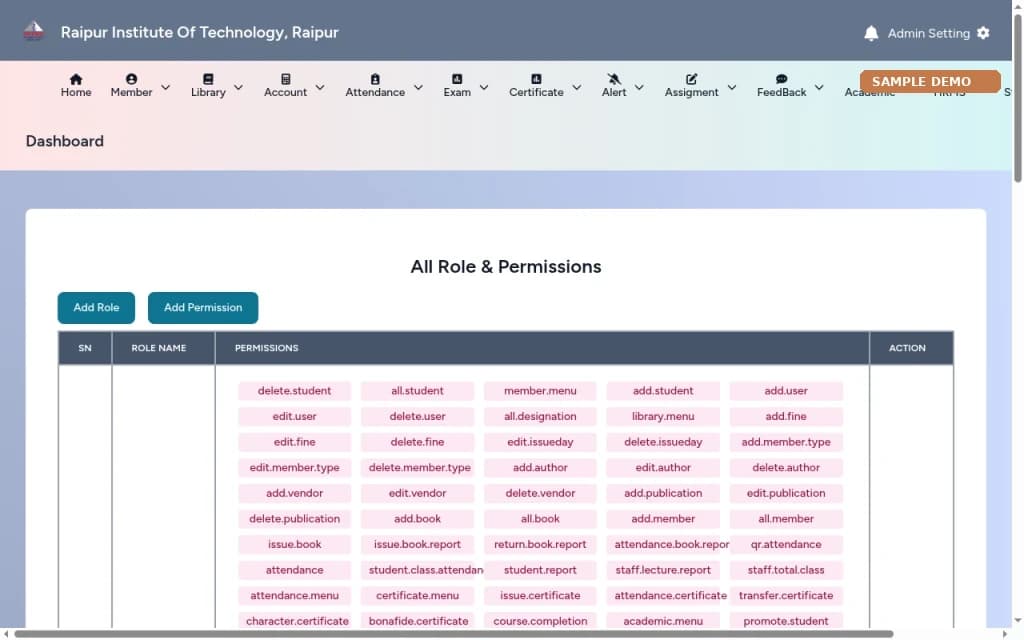The image size is (1024, 640).
Task: Expand the Exam menu chevron
Action: (x=484, y=87)
